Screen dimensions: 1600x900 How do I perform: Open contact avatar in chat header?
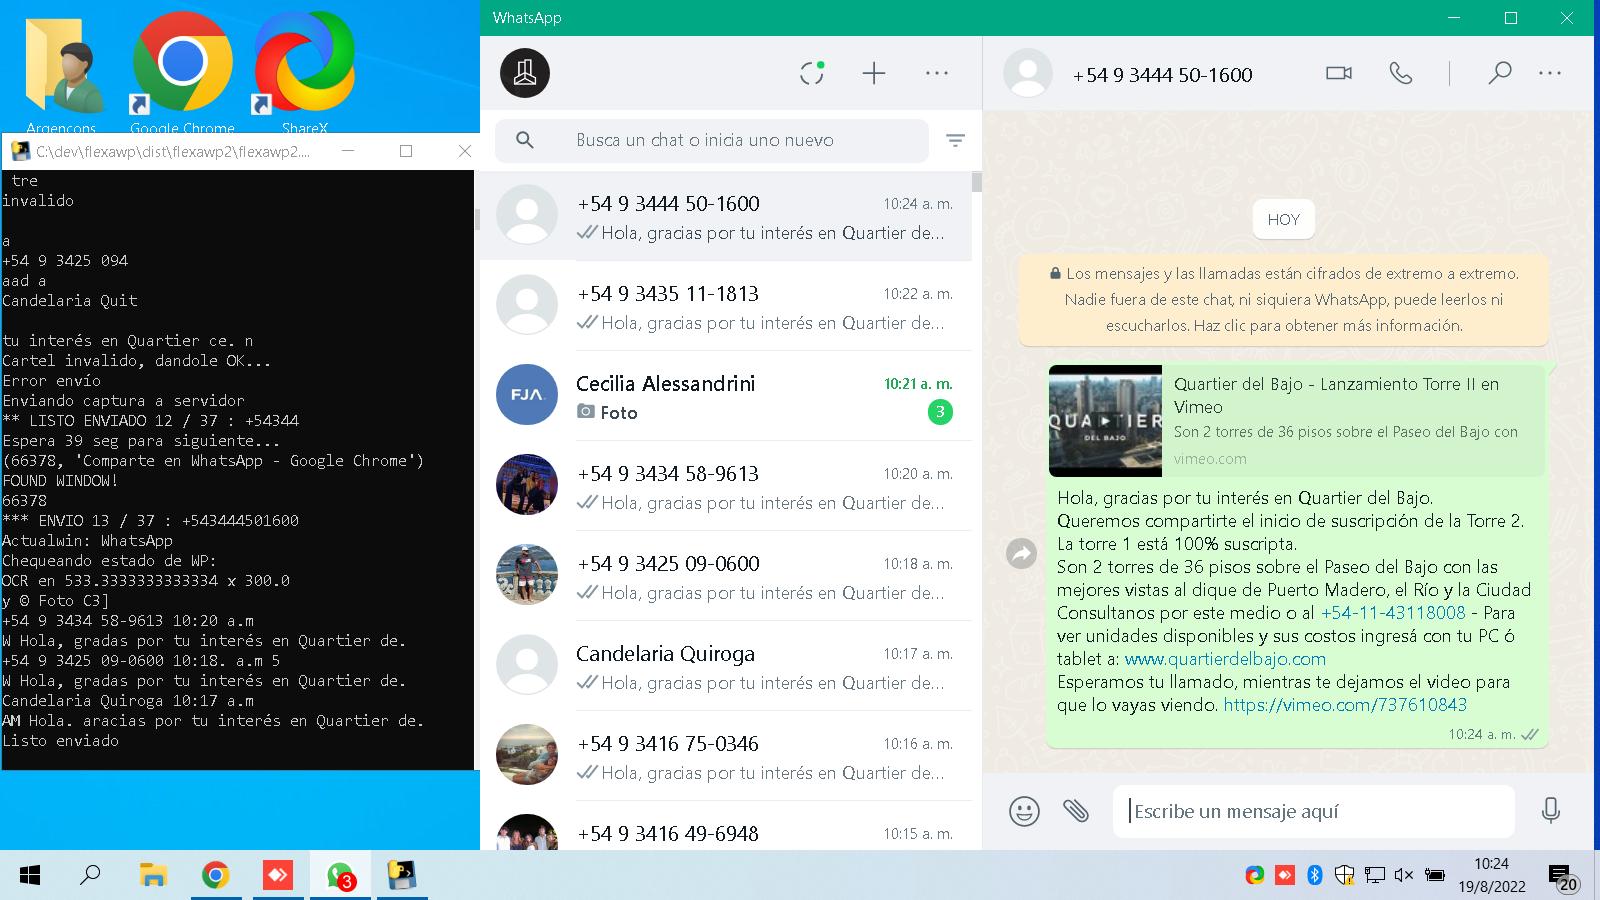pyautogui.click(x=1028, y=73)
